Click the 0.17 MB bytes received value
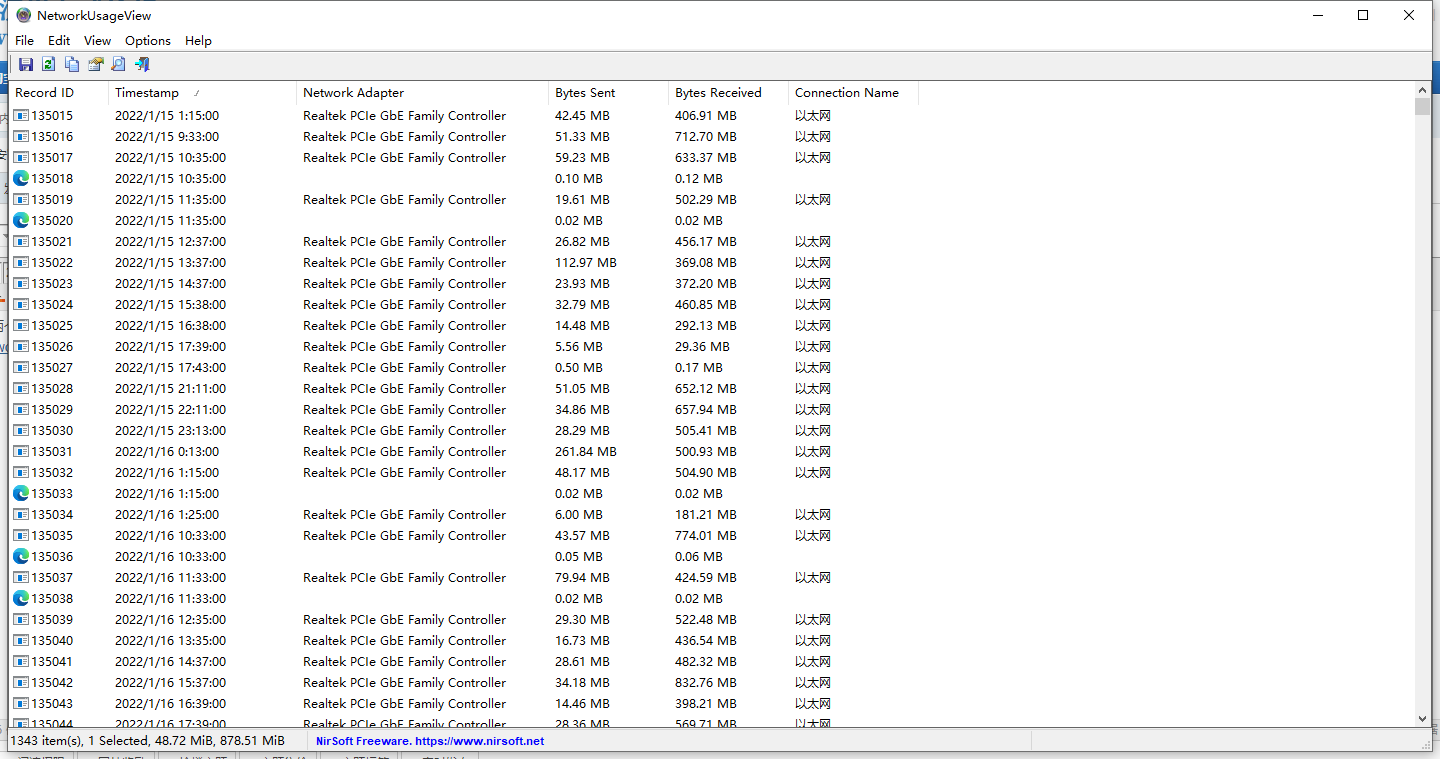Screen dimensions: 1440x759 [x=699, y=367]
